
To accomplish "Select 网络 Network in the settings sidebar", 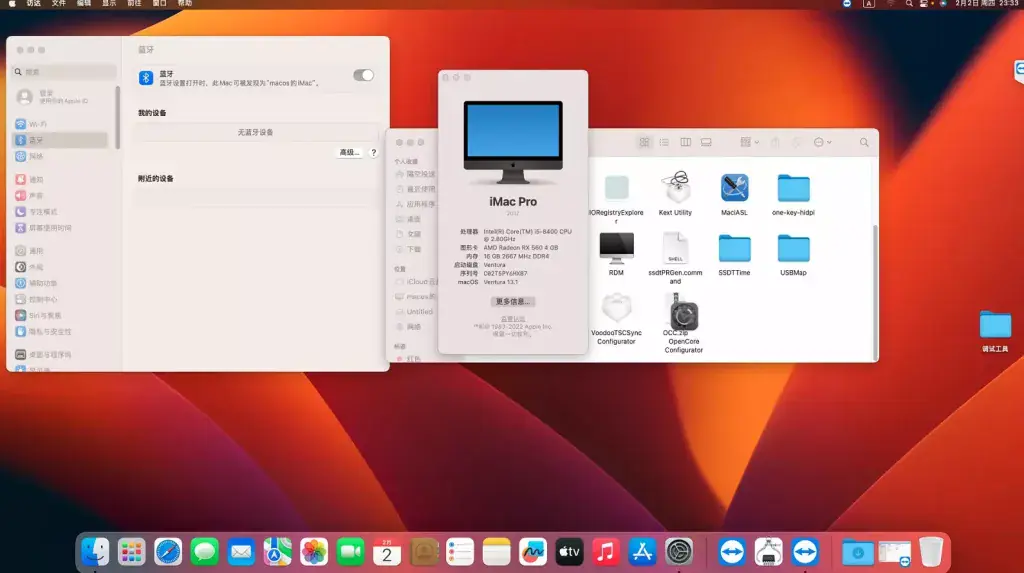I will (x=60, y=156).
